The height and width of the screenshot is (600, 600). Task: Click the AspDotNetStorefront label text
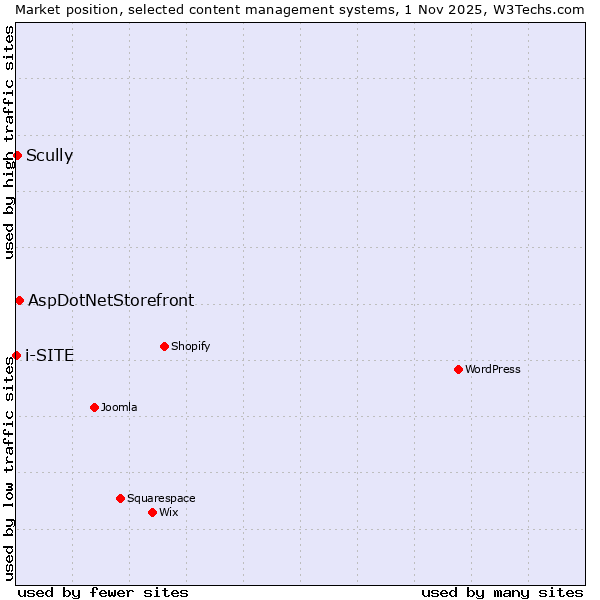111,300
